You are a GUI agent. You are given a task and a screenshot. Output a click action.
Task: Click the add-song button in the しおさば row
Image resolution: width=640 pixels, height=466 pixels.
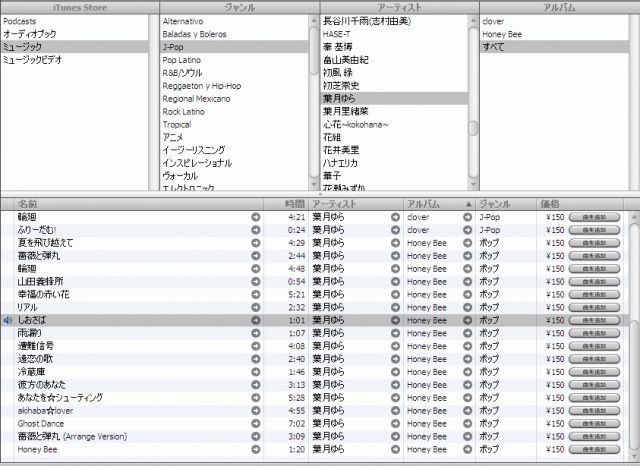pyautogui.click(x=594, y=320)
